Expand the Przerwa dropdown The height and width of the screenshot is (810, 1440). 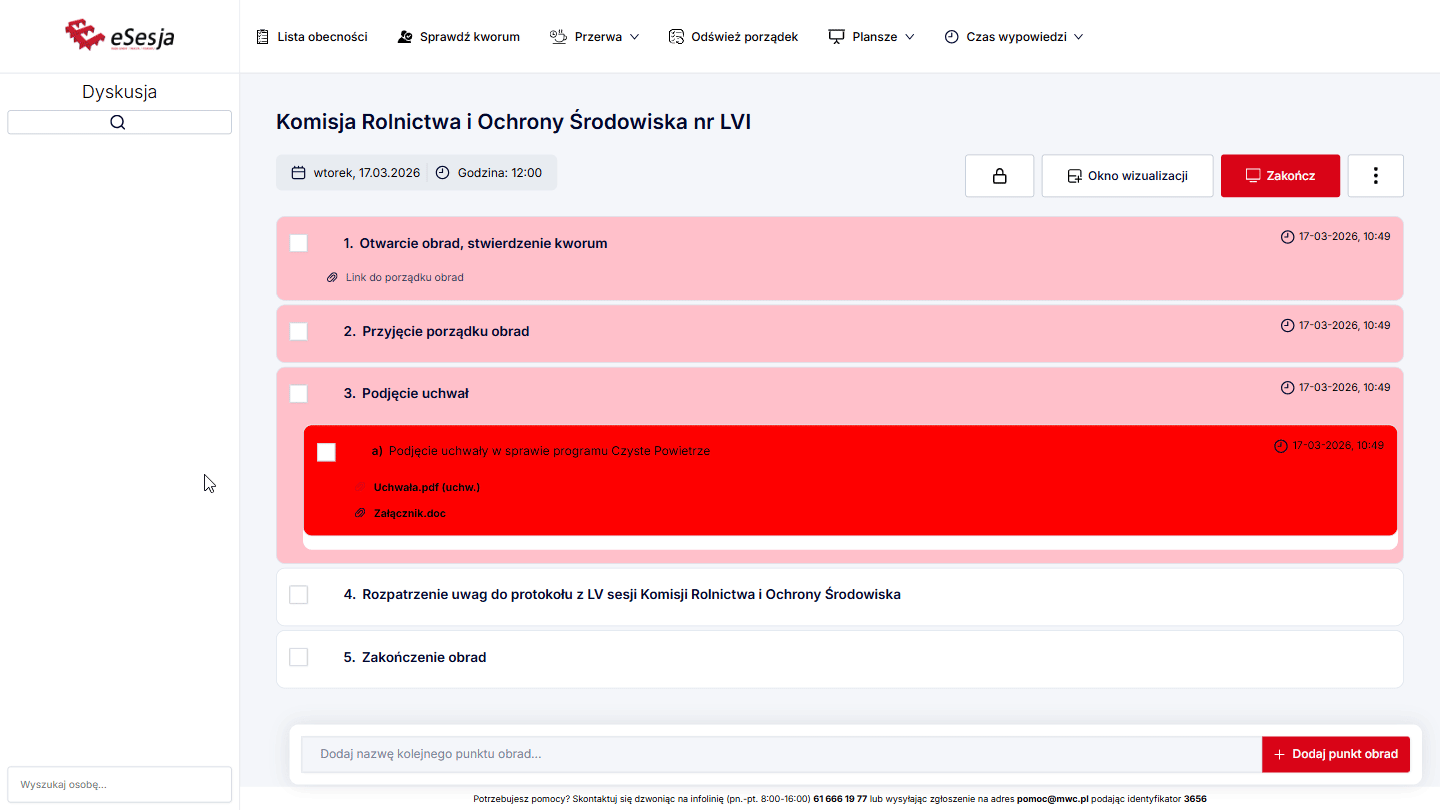tap(594, 37)
